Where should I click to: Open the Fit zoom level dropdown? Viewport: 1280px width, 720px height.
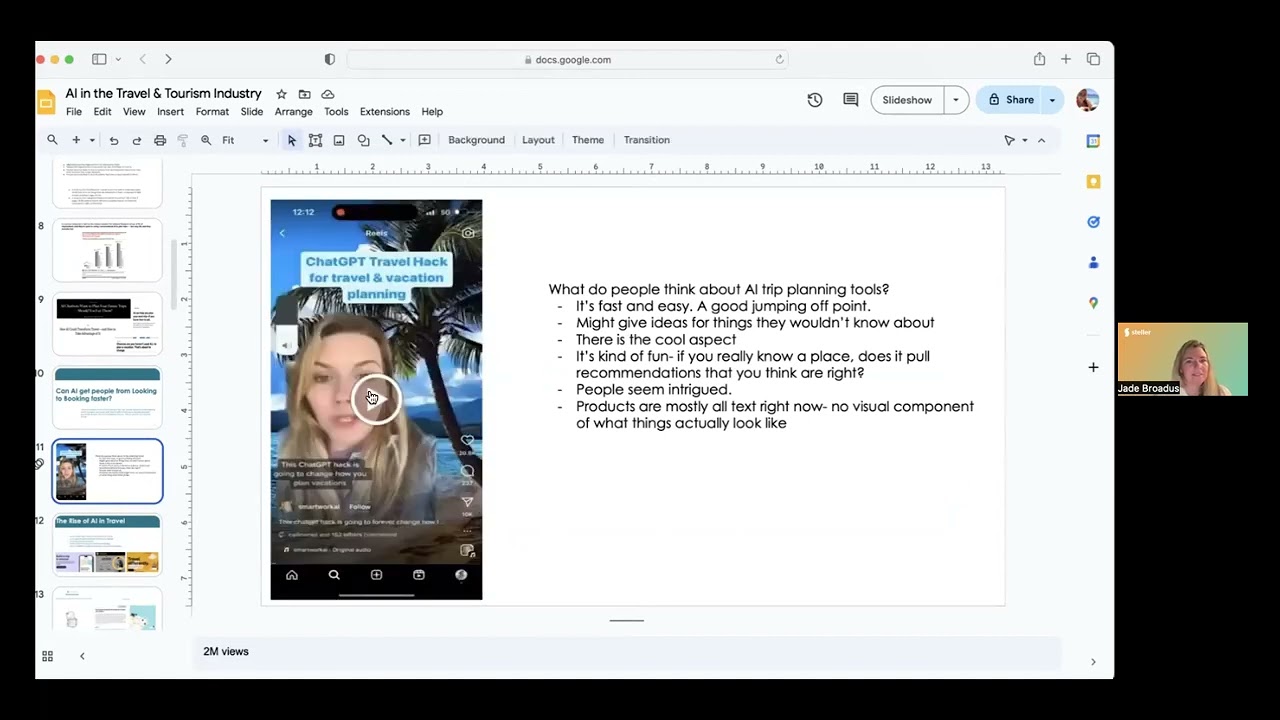tap(245, 140)
